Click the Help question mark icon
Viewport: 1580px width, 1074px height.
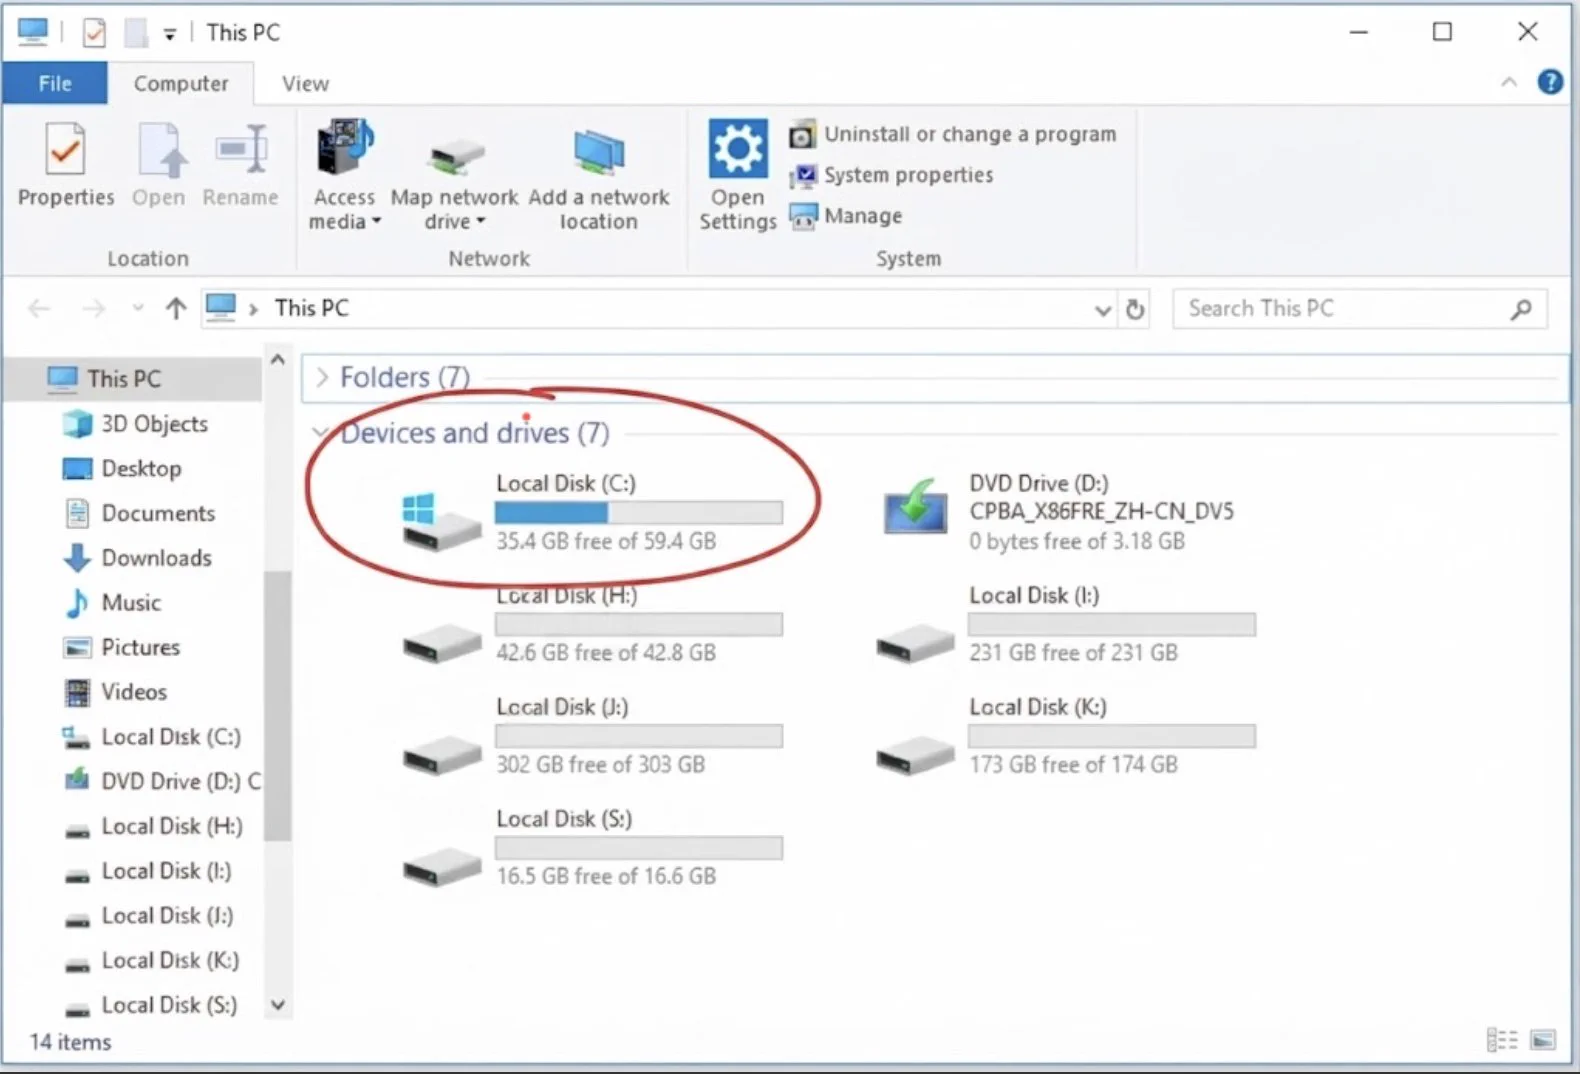(1550, 82)
